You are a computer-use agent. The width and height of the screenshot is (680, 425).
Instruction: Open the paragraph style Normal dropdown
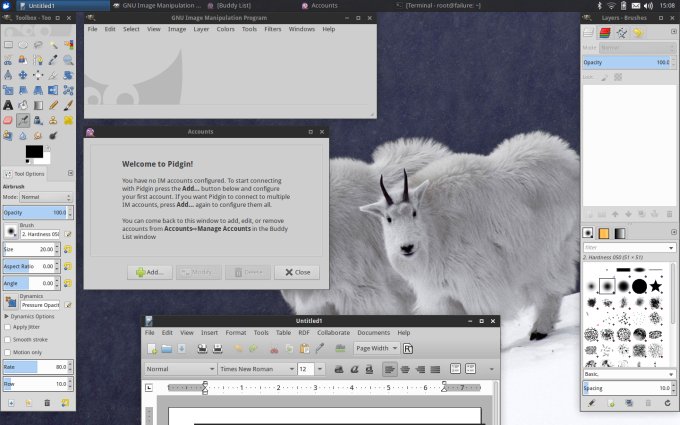(x=180, y=369)
